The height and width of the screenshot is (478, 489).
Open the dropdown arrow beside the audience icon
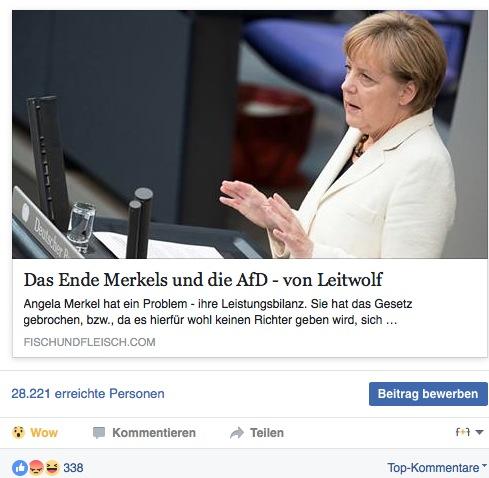tap(479, 432)
